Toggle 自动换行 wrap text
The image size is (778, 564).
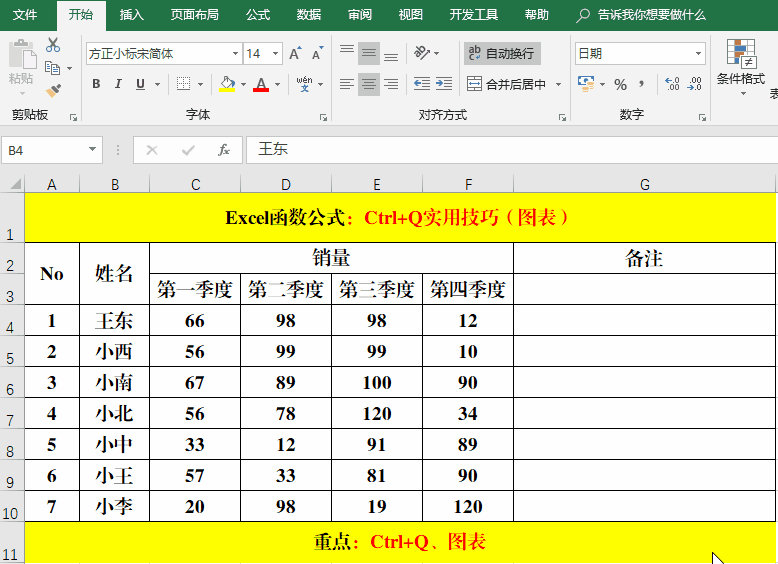click(502, 53)
